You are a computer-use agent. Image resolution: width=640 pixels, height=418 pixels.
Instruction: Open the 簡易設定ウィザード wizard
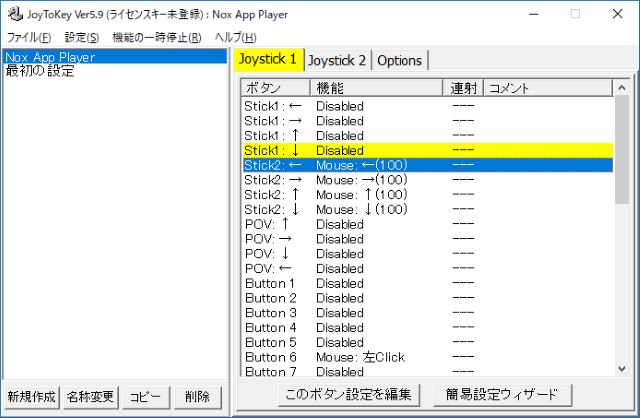coord(496,394)
